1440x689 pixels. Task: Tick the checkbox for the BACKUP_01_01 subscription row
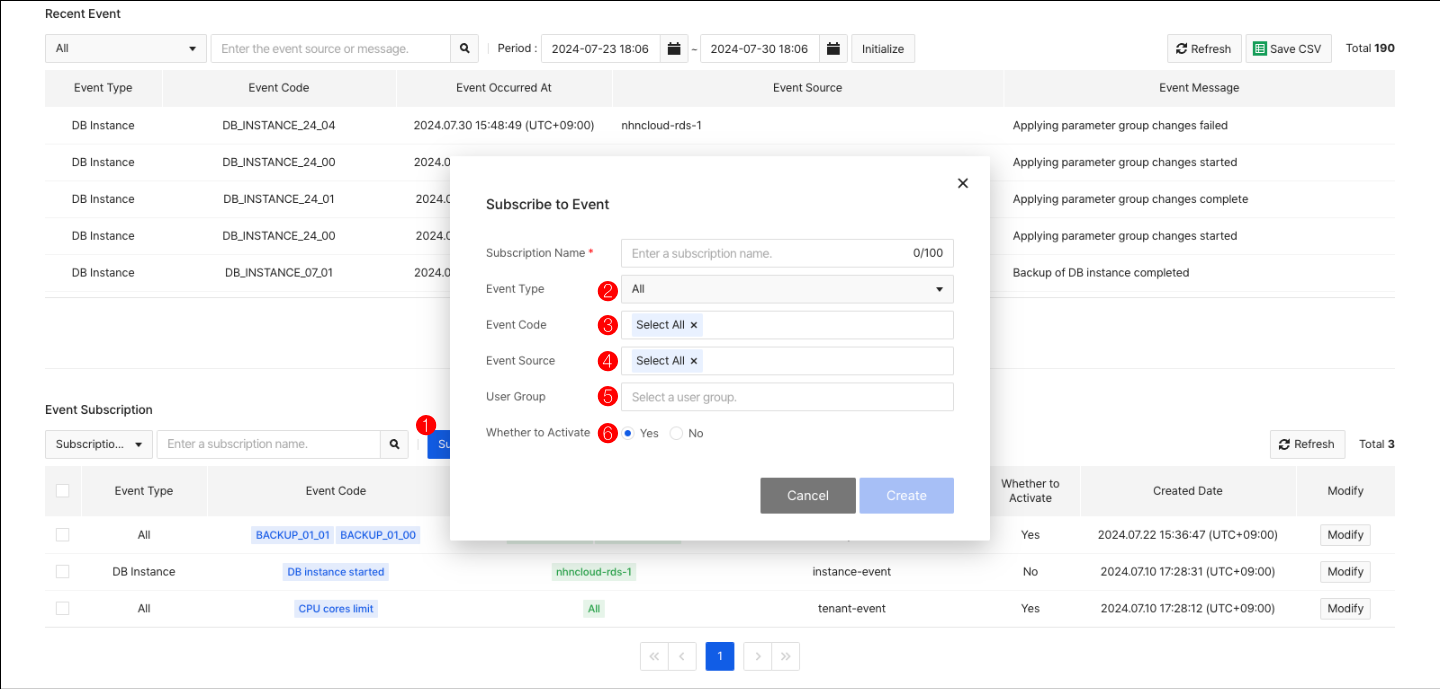[63, 535]
